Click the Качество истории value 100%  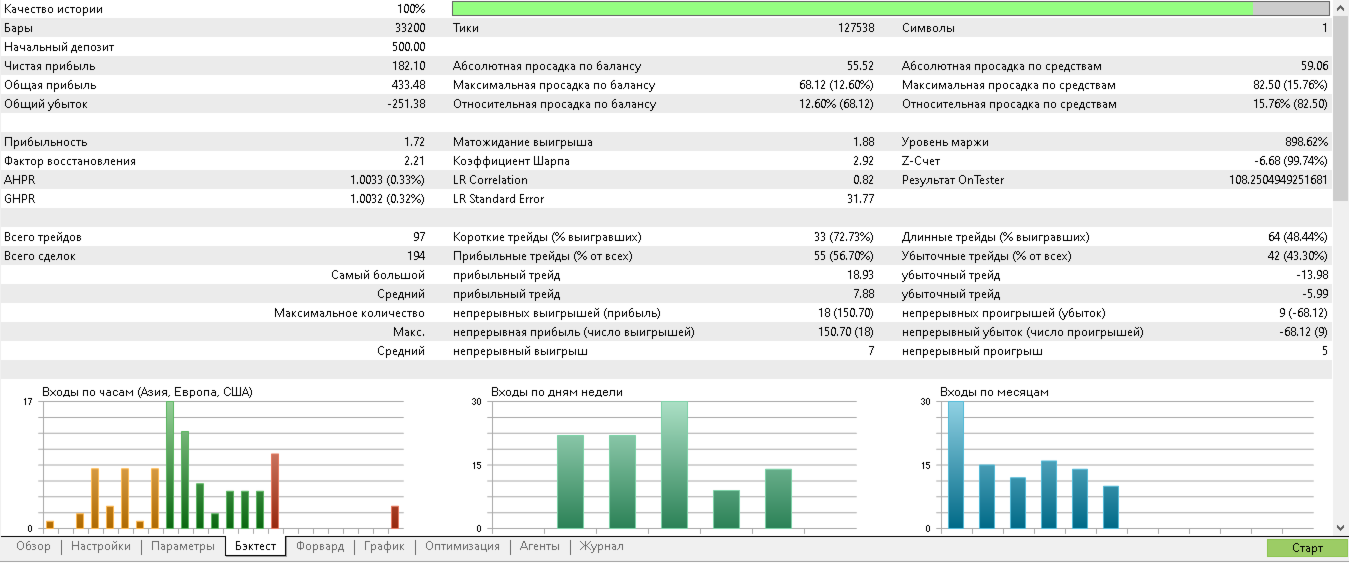click(x=411, y=9)
